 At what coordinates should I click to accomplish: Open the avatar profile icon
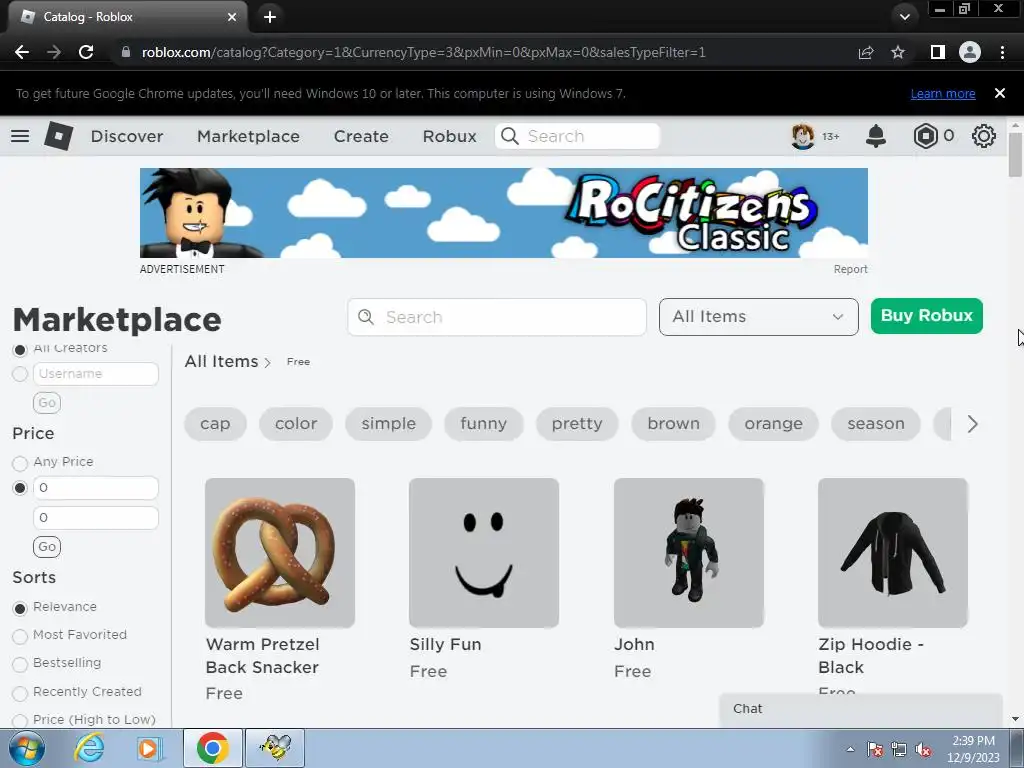pyautogui.click(x=803, y=136)
